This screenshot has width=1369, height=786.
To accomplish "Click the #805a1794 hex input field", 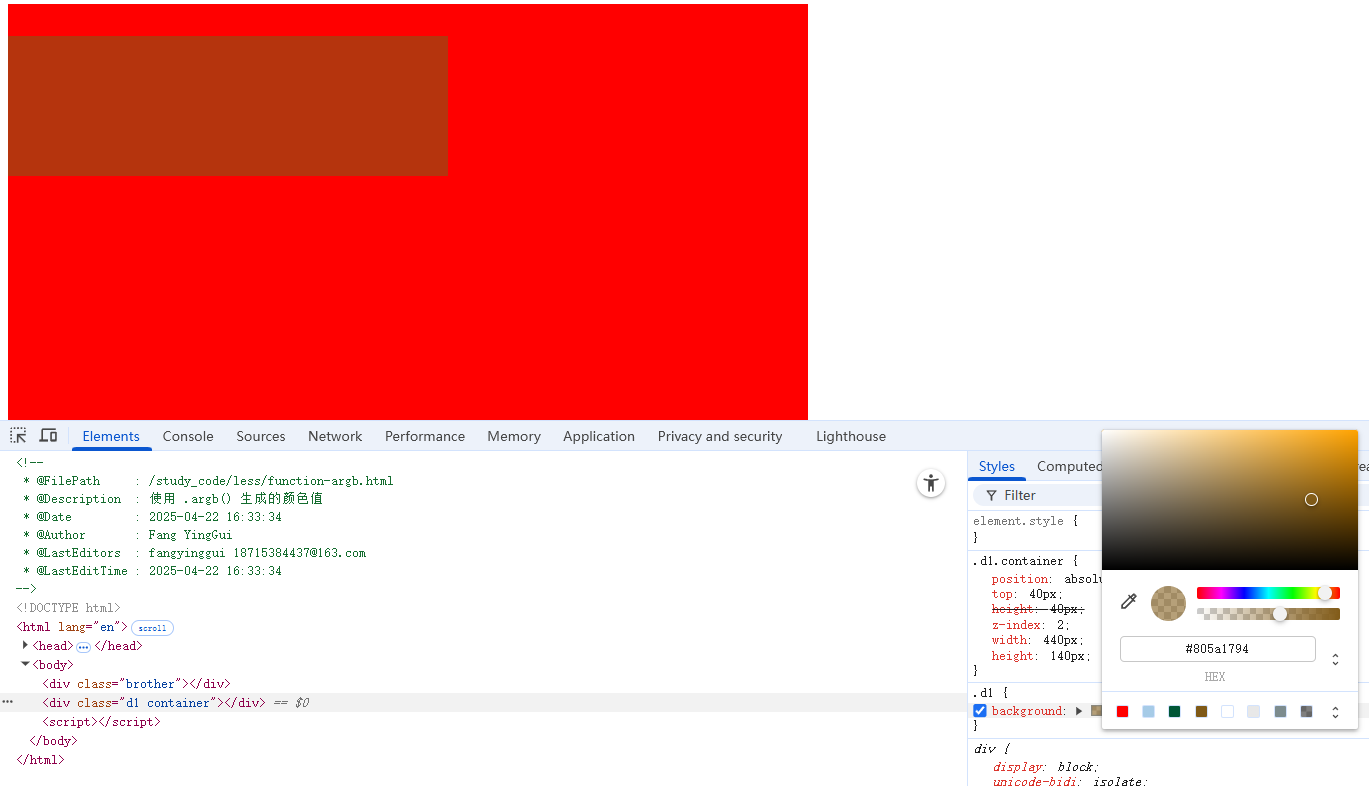I will [1217, 649].
